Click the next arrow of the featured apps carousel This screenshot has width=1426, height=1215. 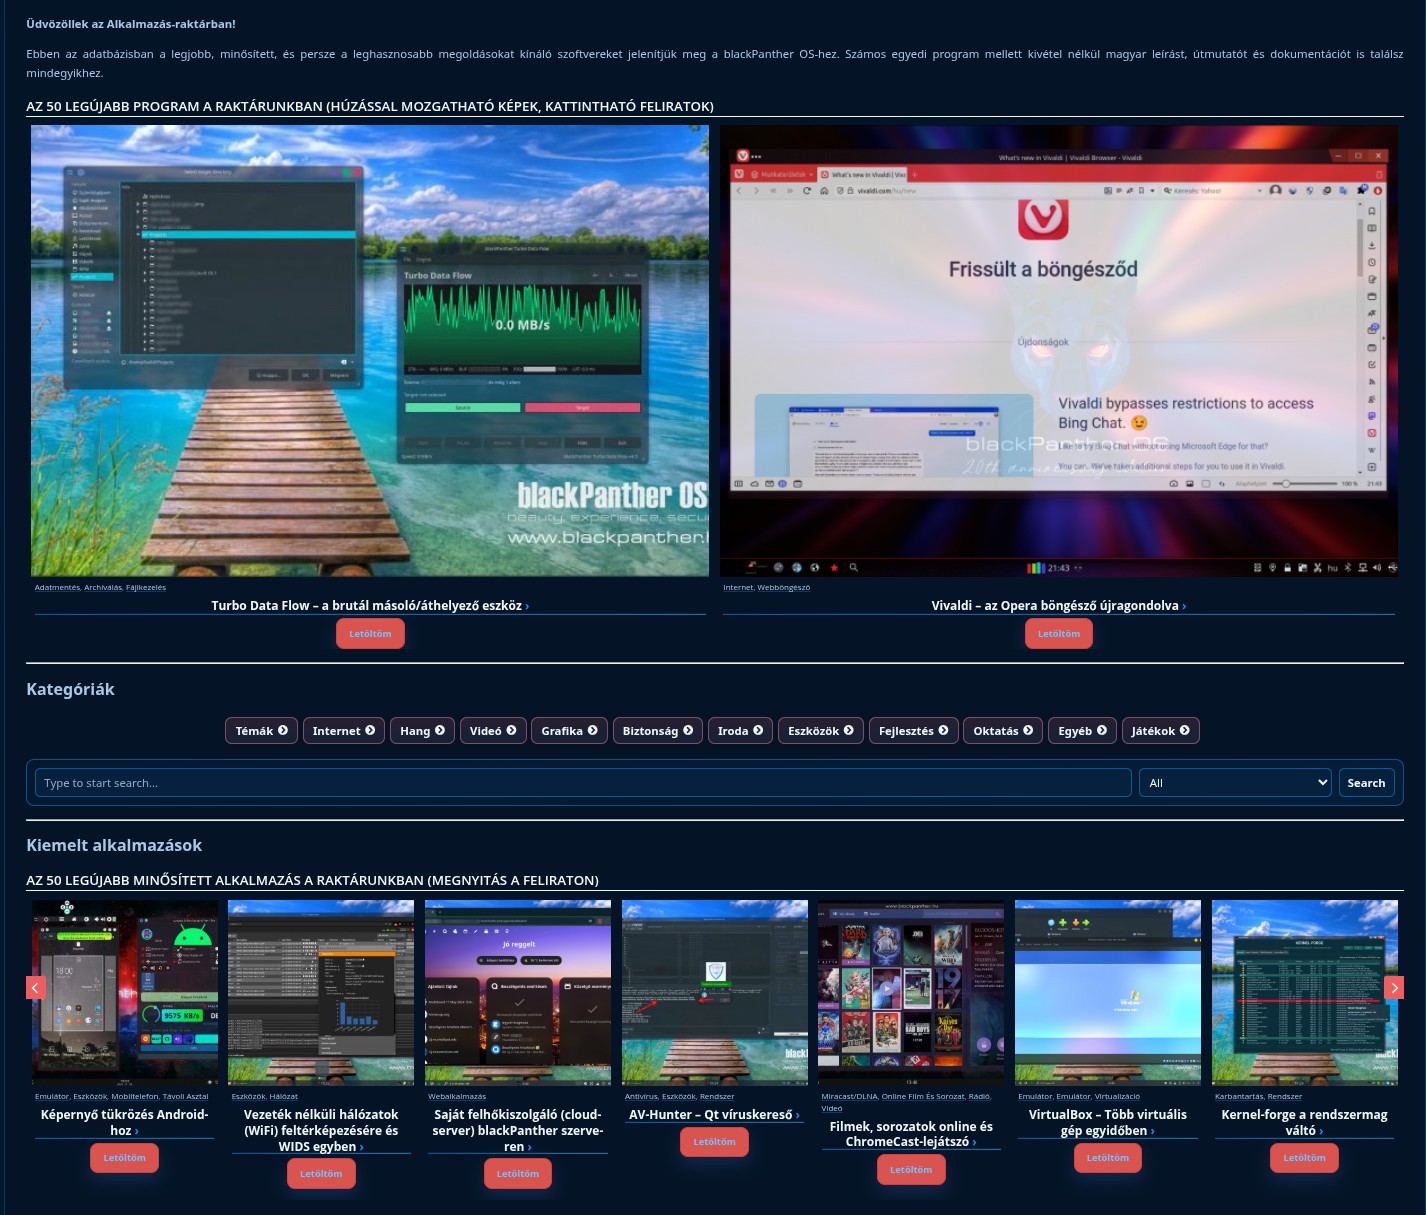[x=1394, y=988]
